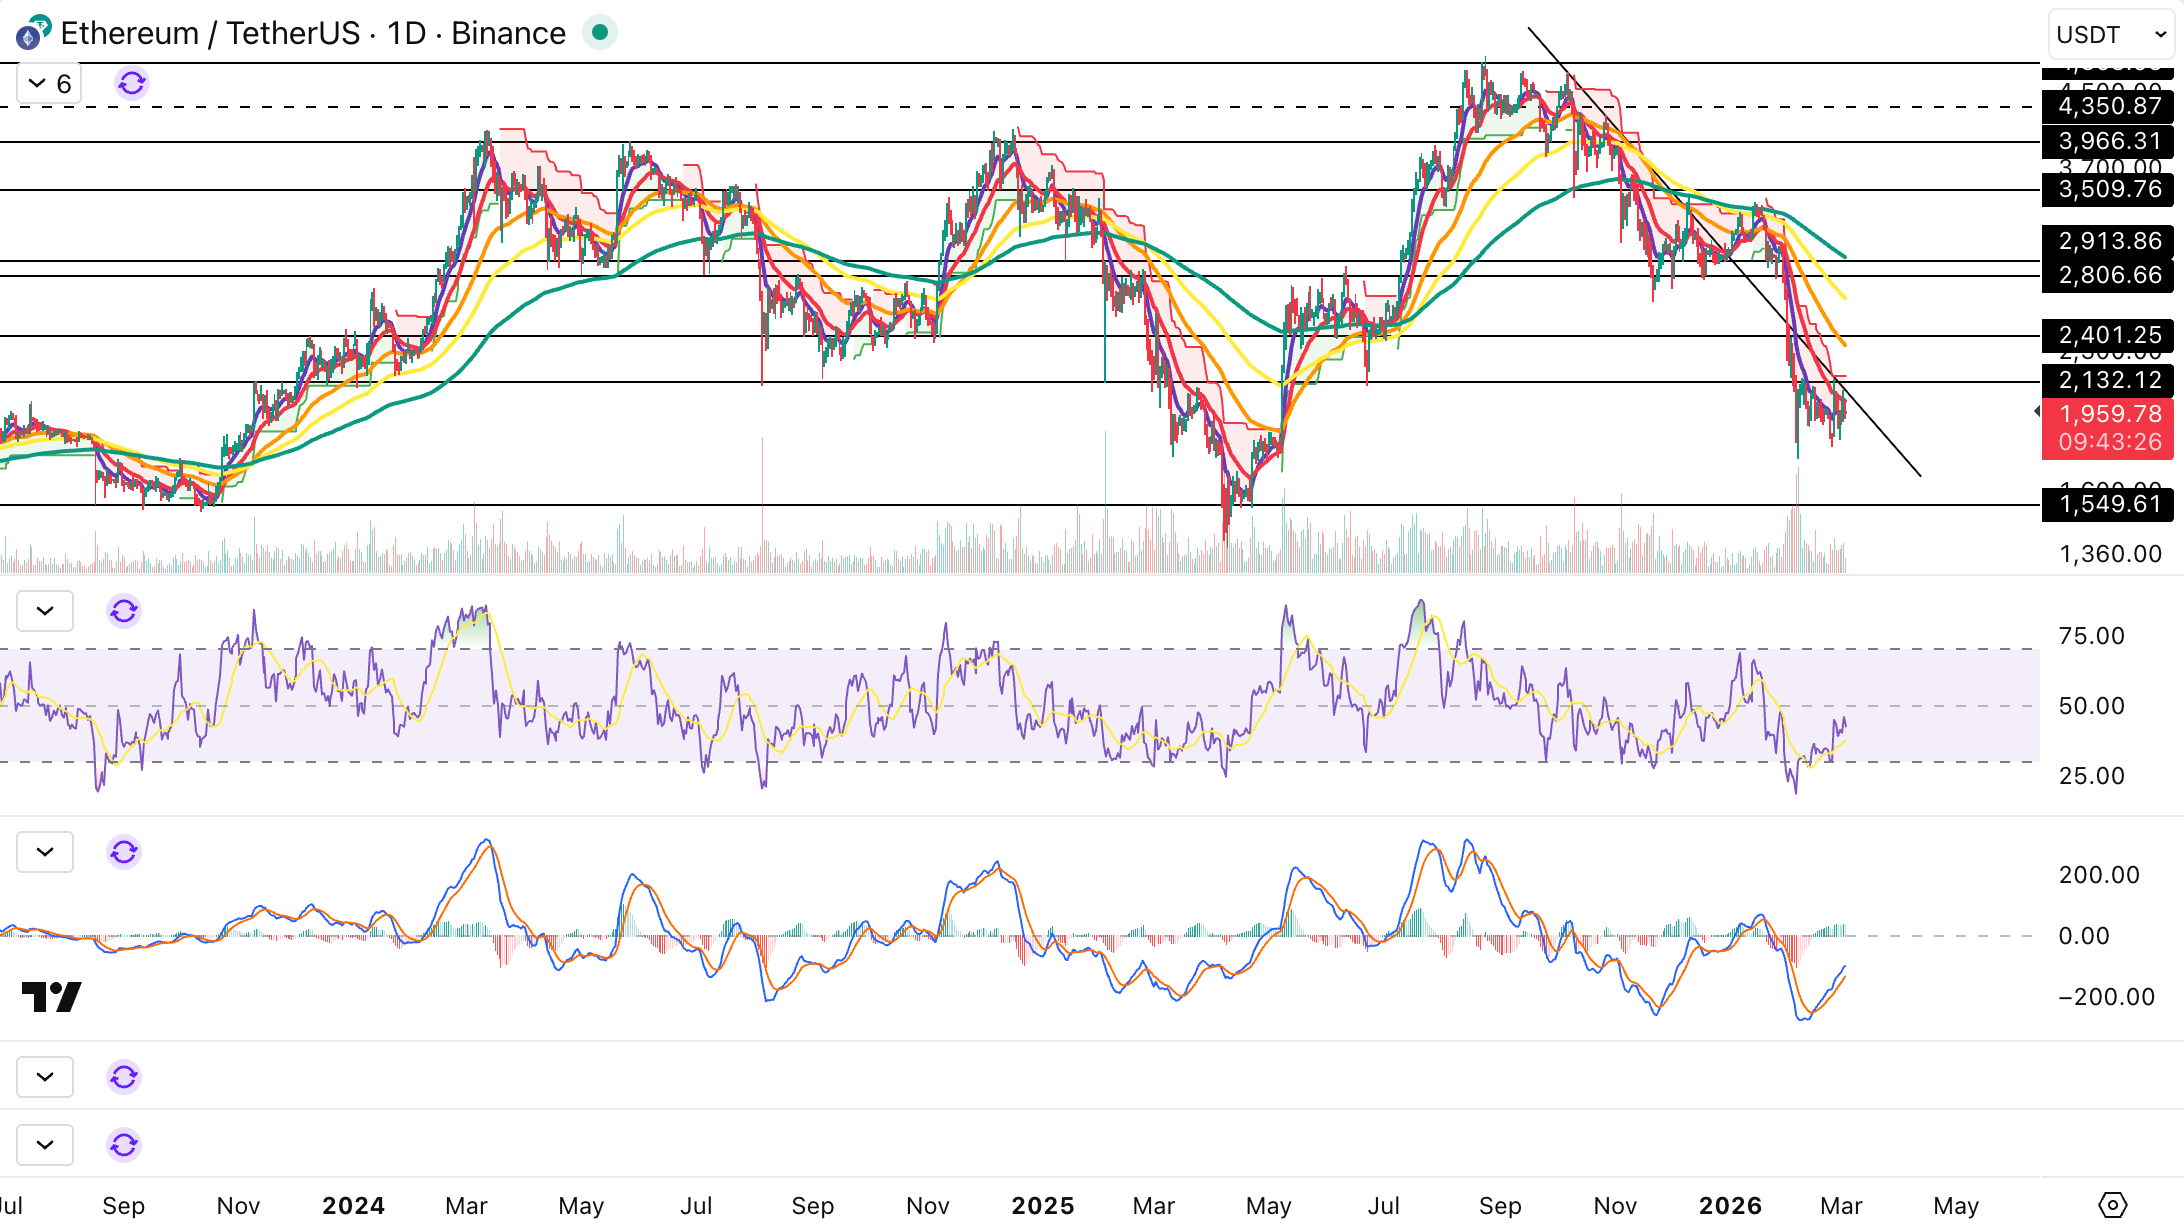Collapse the 6 indicators legend chevron
This screenshot has height=1230, width=2184.
pyautogui.click(x=37, y=83)
